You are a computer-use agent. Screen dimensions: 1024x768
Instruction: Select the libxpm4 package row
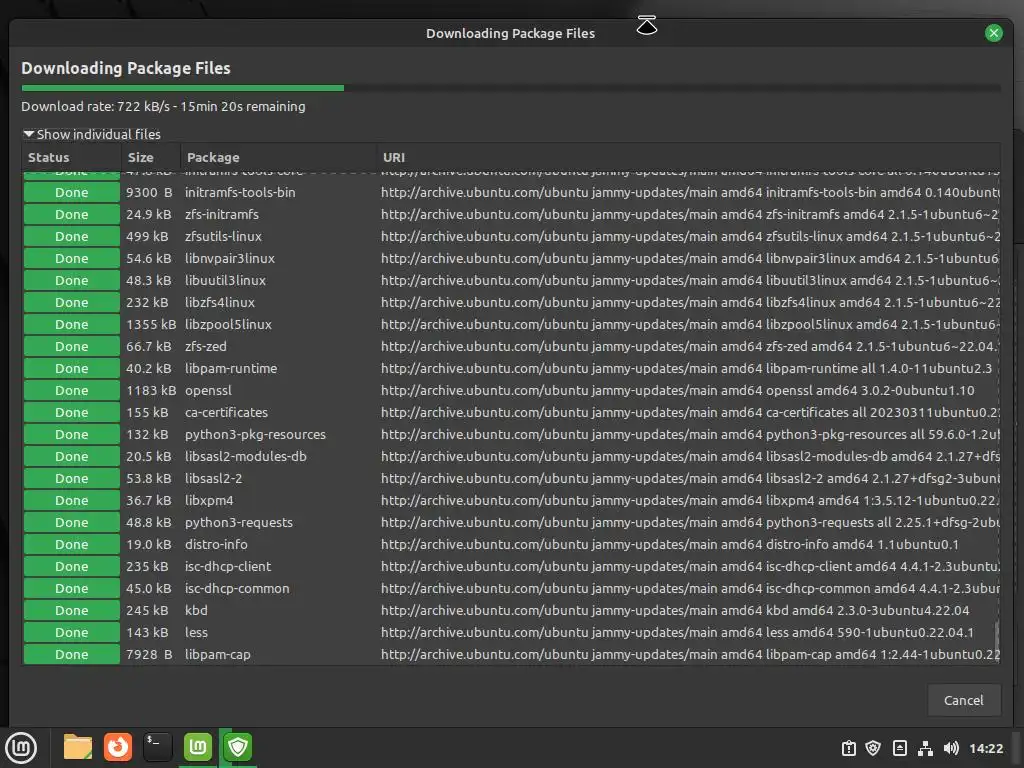511,500
